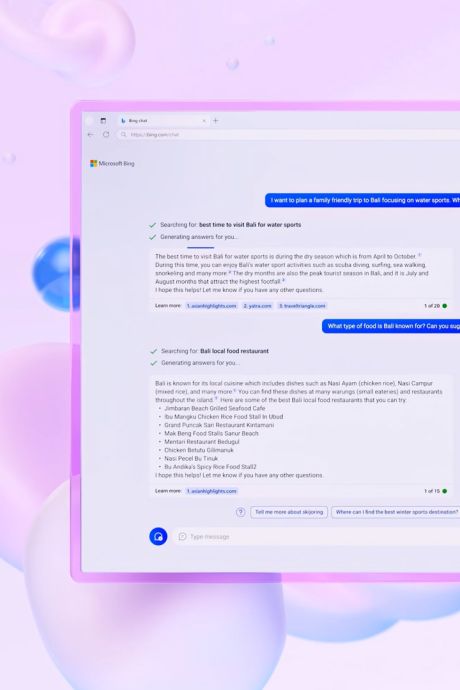
Task: Open the asianhighlights.com link under first answer
Action: point(211,306)
